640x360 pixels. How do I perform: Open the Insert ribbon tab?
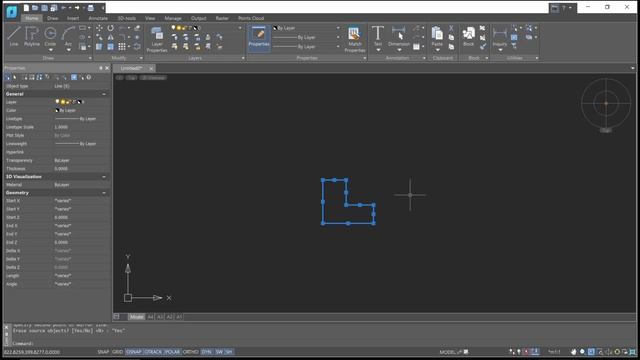(x=73, y=18)
